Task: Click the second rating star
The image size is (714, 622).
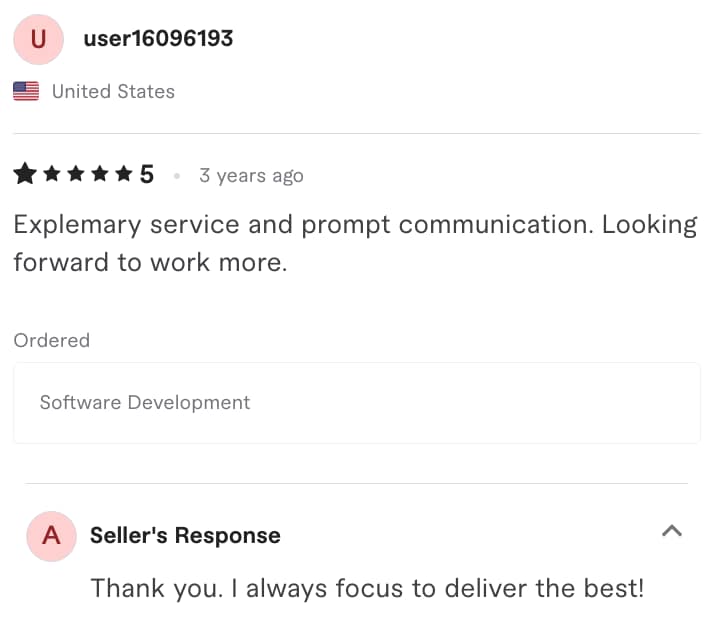Action: pyautogui.click(x=49, y=175)
